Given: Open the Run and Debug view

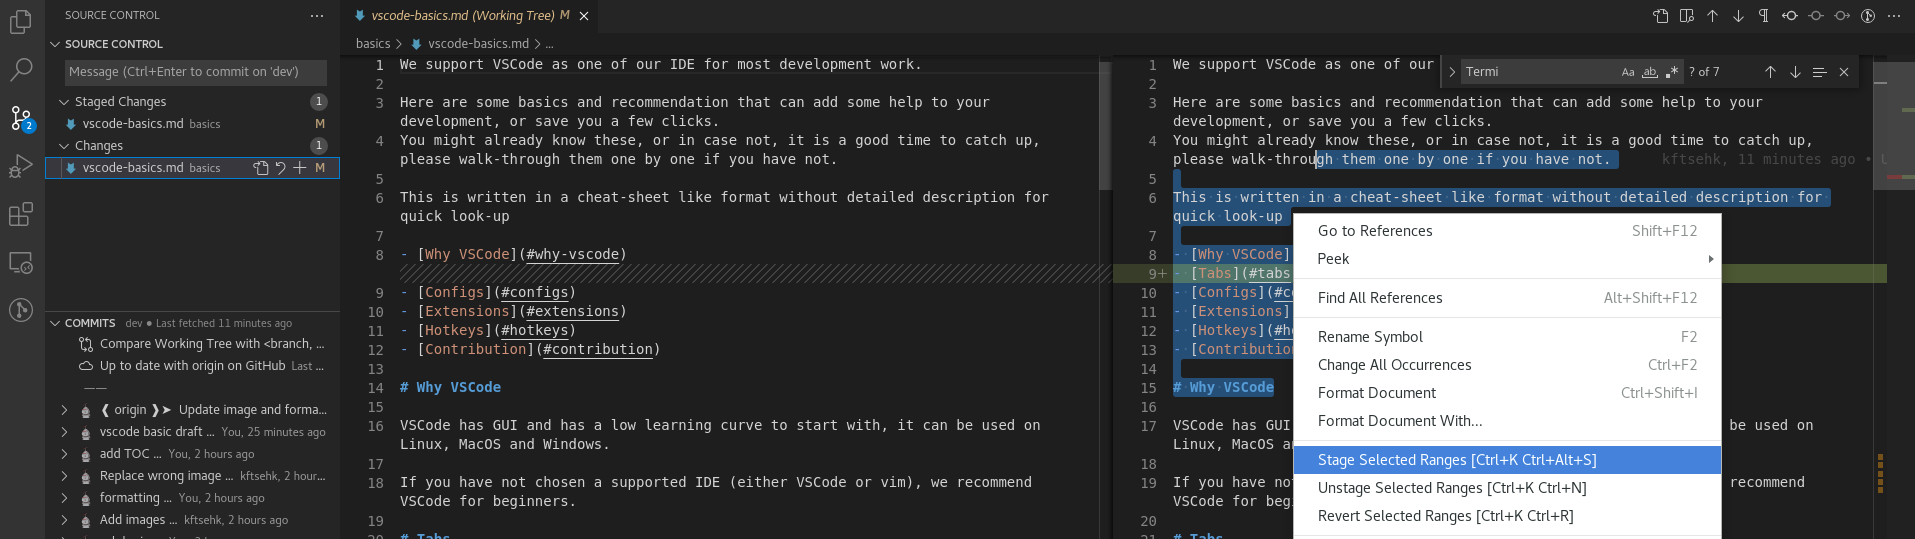Looking at the screenshot, I should 21,166.
